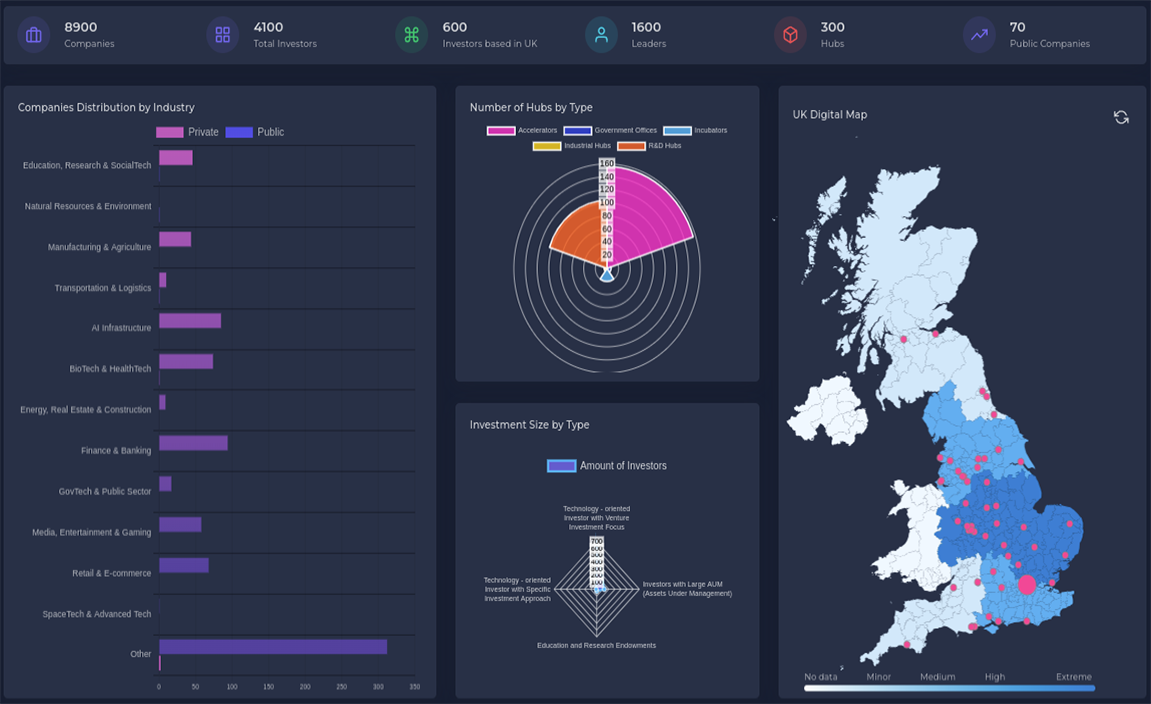Click the Other industry bar
This screenshot has width=1151, height=704.
point(272,647)
